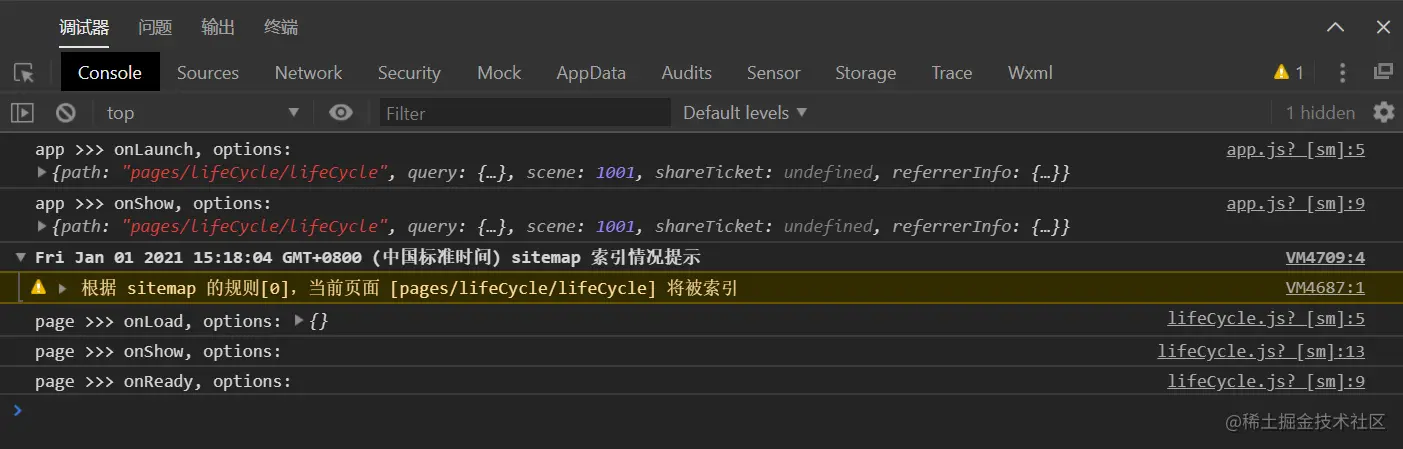
Task: Click the inspect element picker icon
Action: pos(24,73)
